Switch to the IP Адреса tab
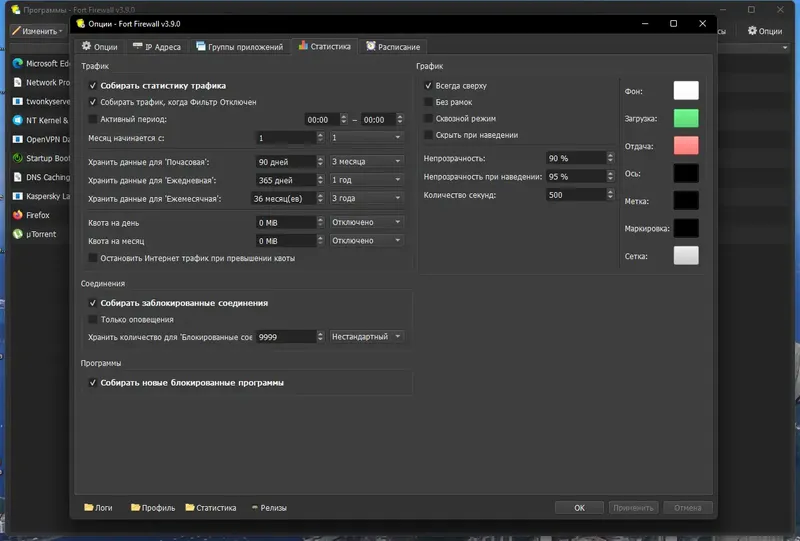Image resolution: width=800 pixels, height=541 pixels. pos(157,46)
